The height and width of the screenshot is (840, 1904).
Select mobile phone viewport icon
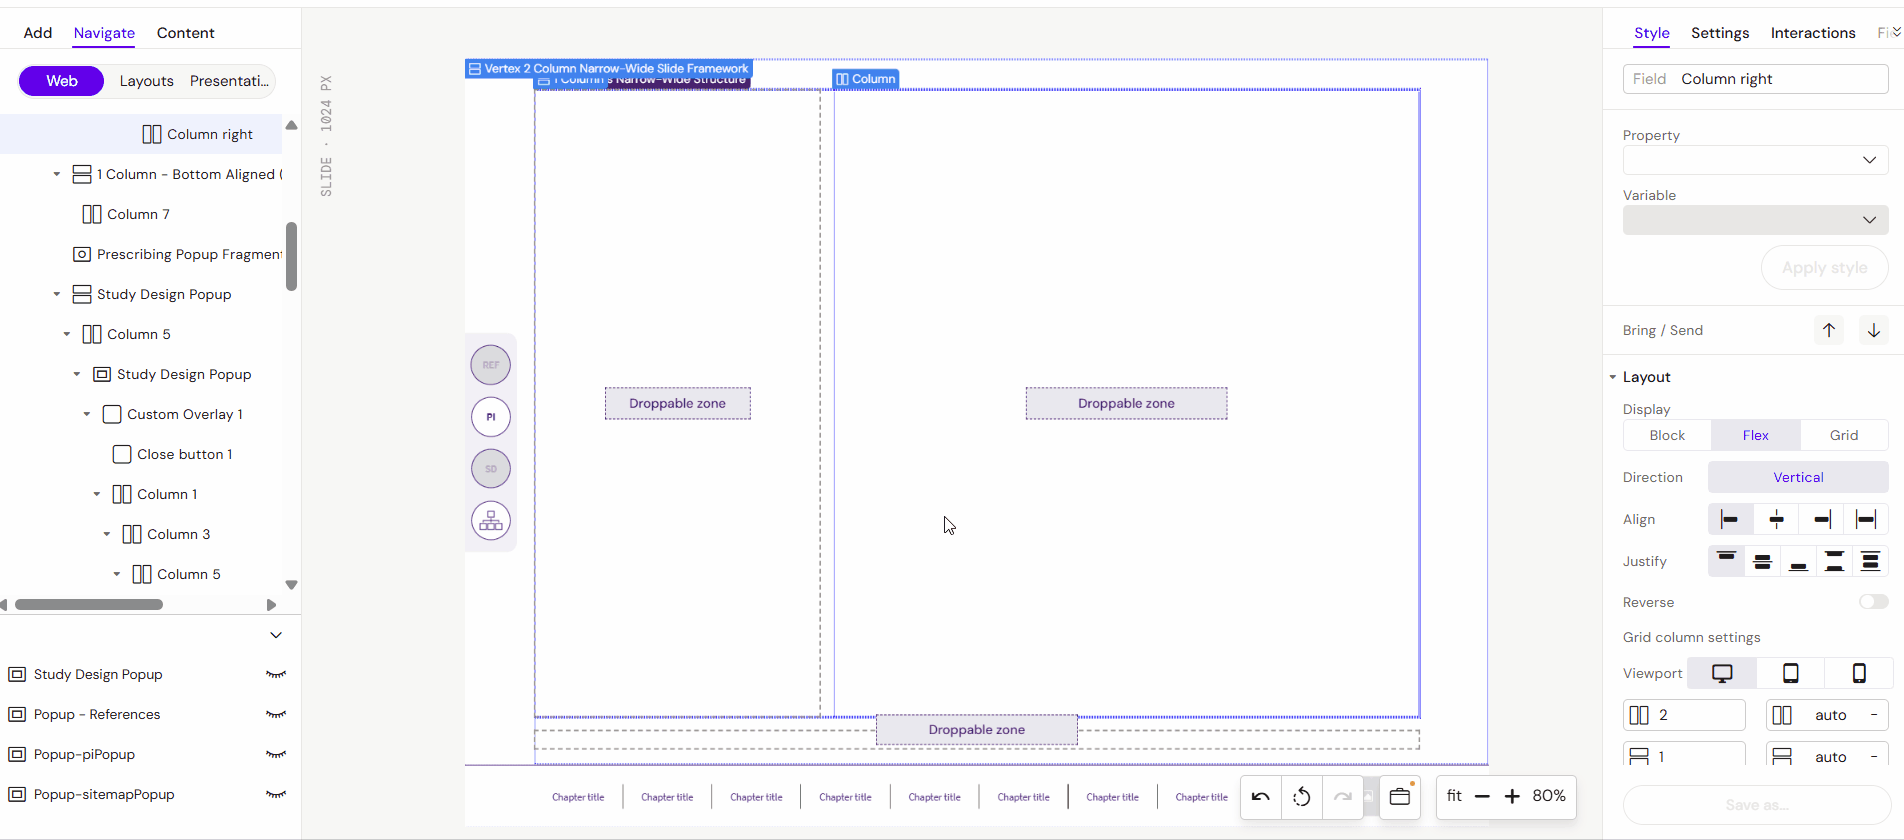[1859, 673]
